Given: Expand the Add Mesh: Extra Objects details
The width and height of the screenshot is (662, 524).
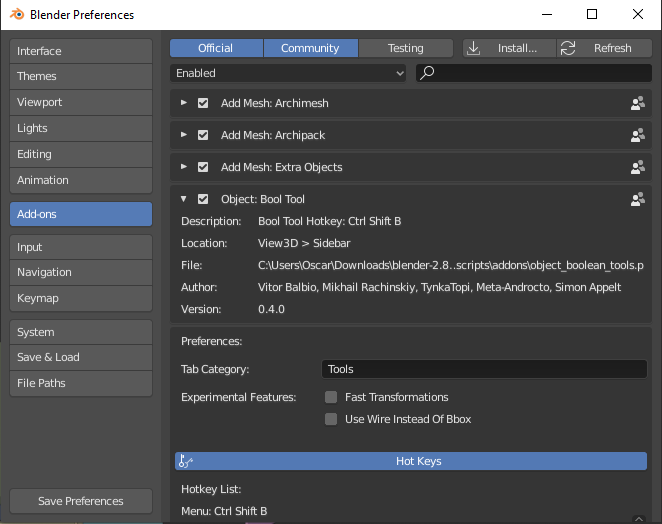Looking at the screenshot, I should (x=184, y=167).
